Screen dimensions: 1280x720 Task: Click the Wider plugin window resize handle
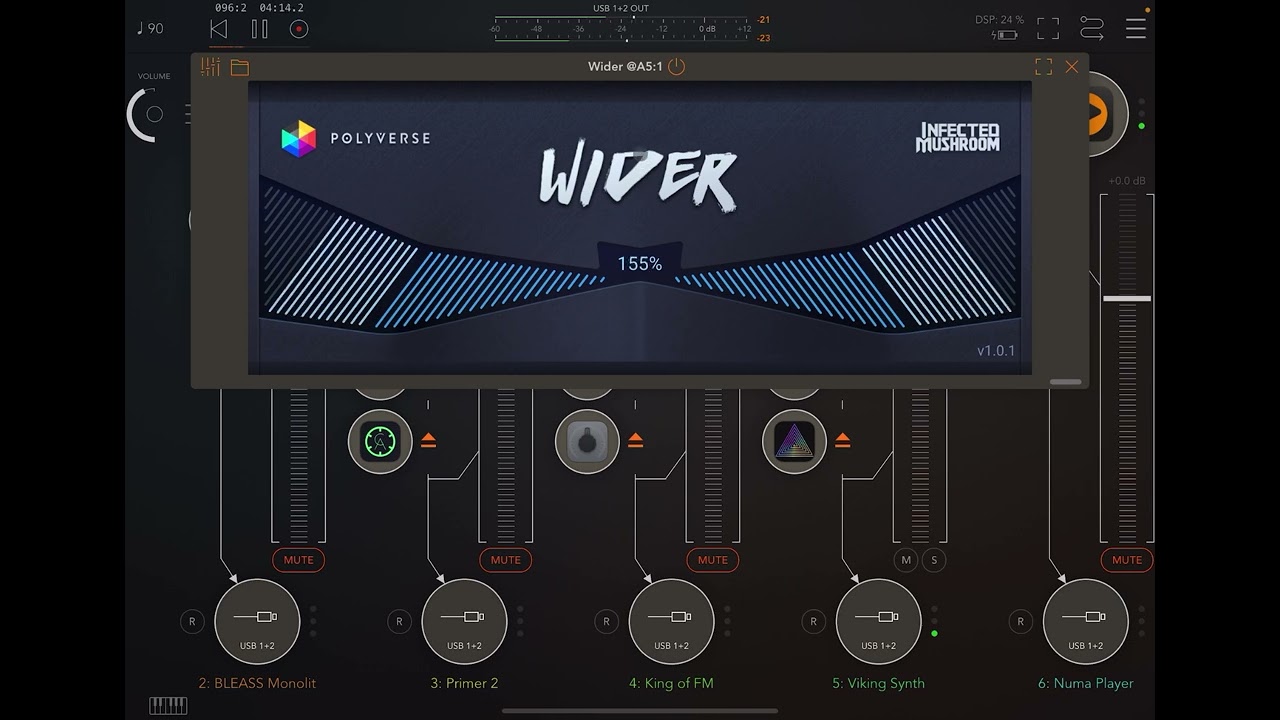(1065, 381)
